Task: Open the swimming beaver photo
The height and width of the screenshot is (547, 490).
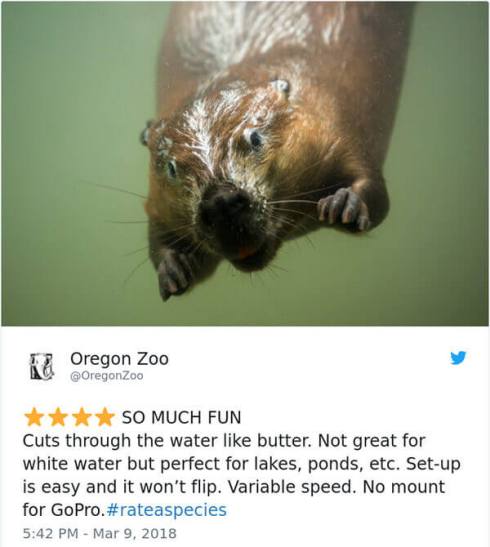Action: point(245,163)
